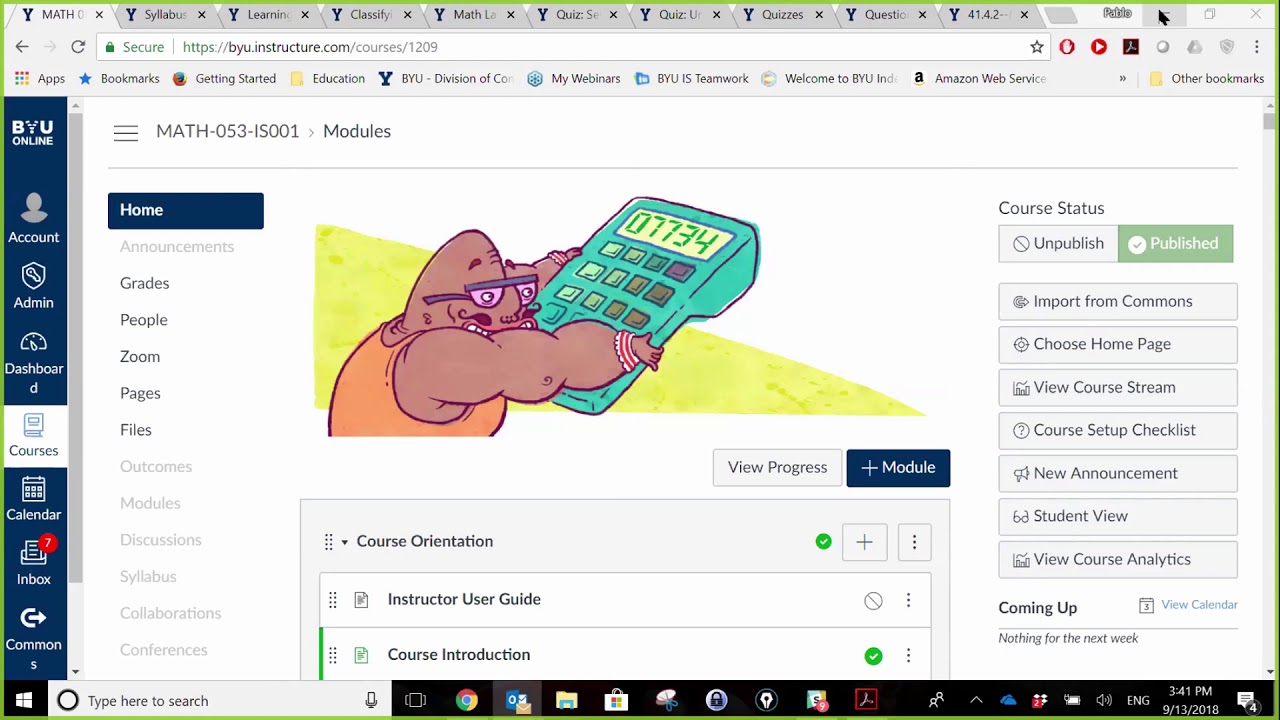
Task: Open the Course Introduction link
Action: tap(459, 655)
